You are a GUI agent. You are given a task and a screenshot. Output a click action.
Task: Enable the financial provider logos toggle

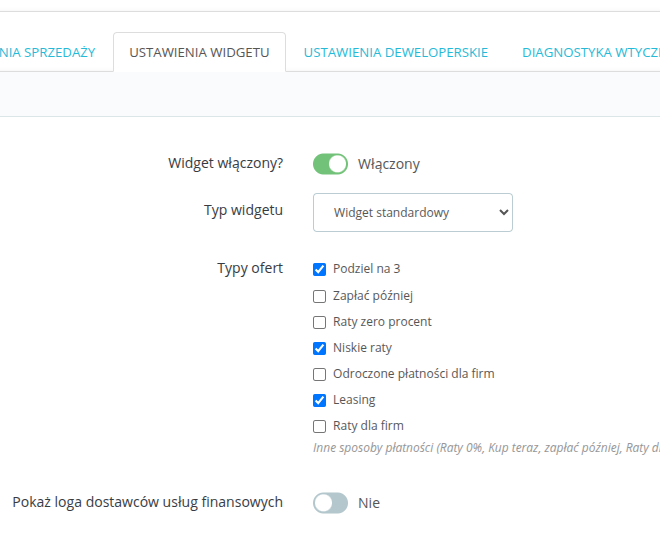[x=330, y=503]
